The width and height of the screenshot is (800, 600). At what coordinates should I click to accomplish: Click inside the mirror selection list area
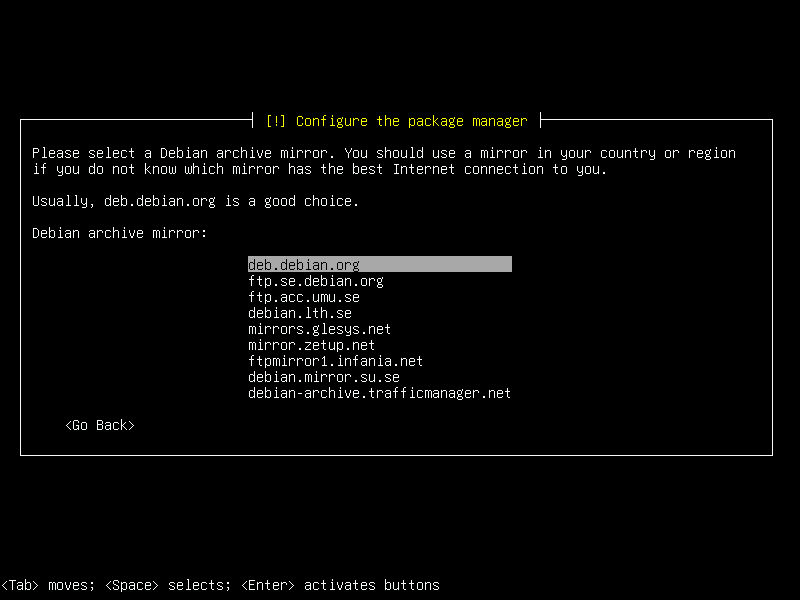pos(380,328)
